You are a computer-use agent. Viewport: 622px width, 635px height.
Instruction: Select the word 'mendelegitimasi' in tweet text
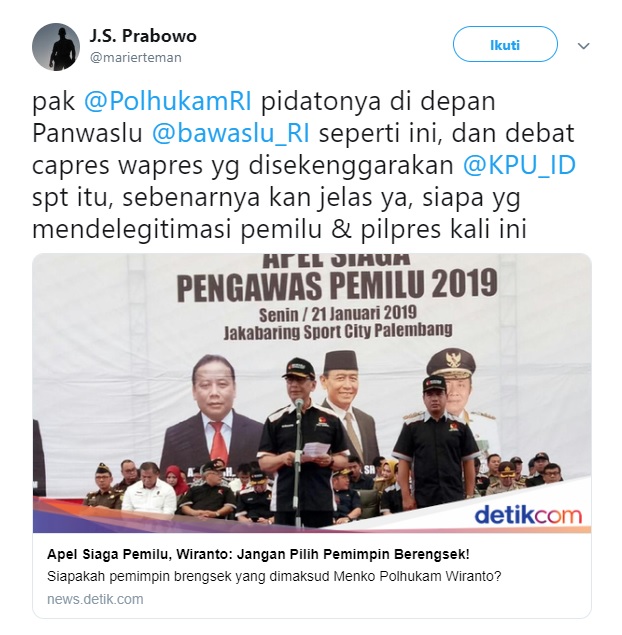(132, 230)
